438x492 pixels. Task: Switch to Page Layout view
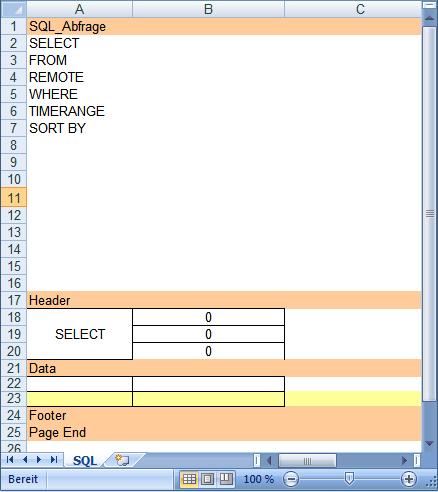(x=207, y=479)
